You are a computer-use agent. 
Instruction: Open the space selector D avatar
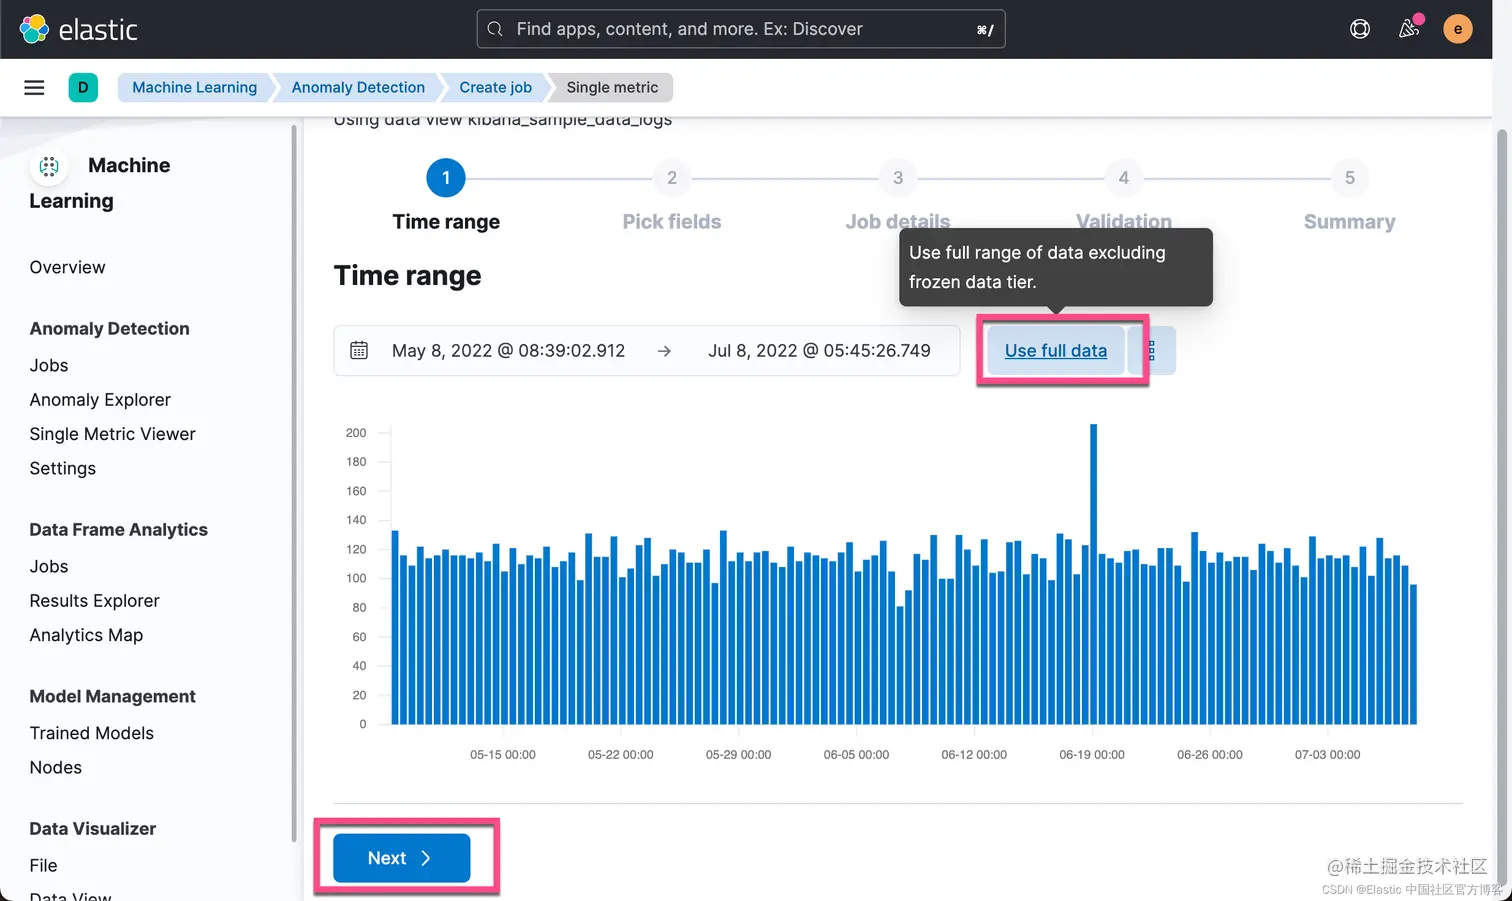(83, 87)
